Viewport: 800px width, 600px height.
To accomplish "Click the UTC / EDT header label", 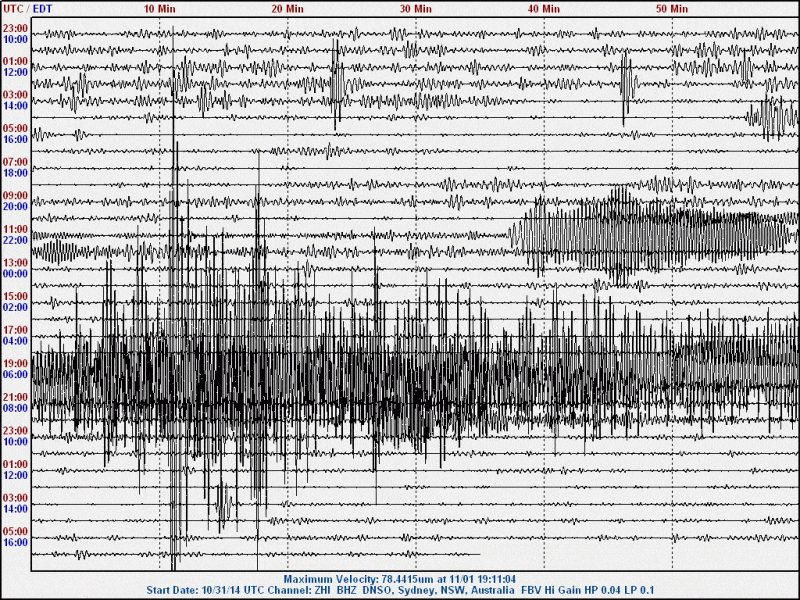I will 23,9.
